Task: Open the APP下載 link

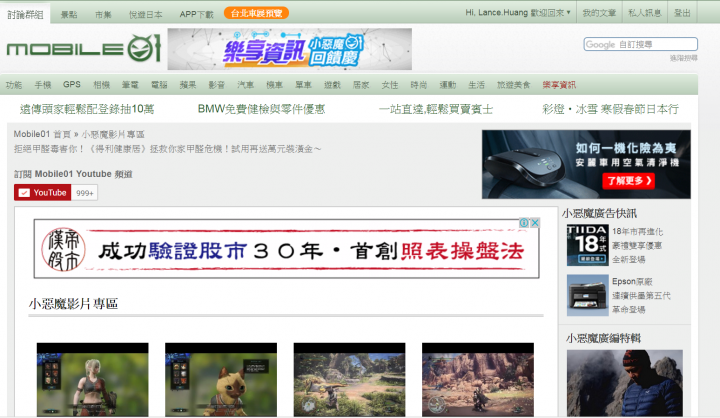Action: 197,14
